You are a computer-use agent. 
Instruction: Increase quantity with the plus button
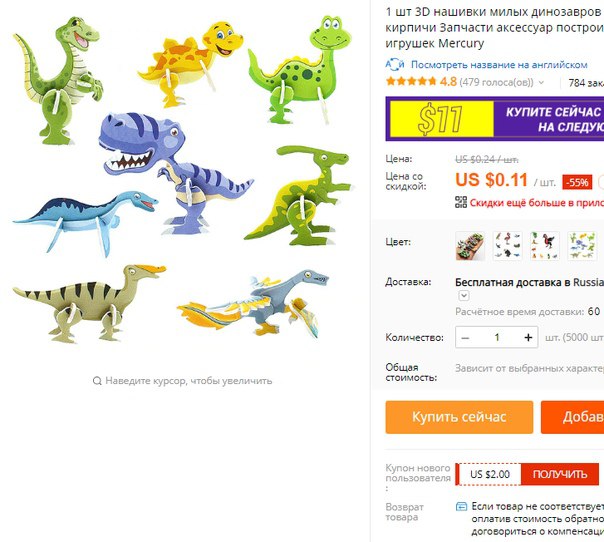click(x=528, y=337)
